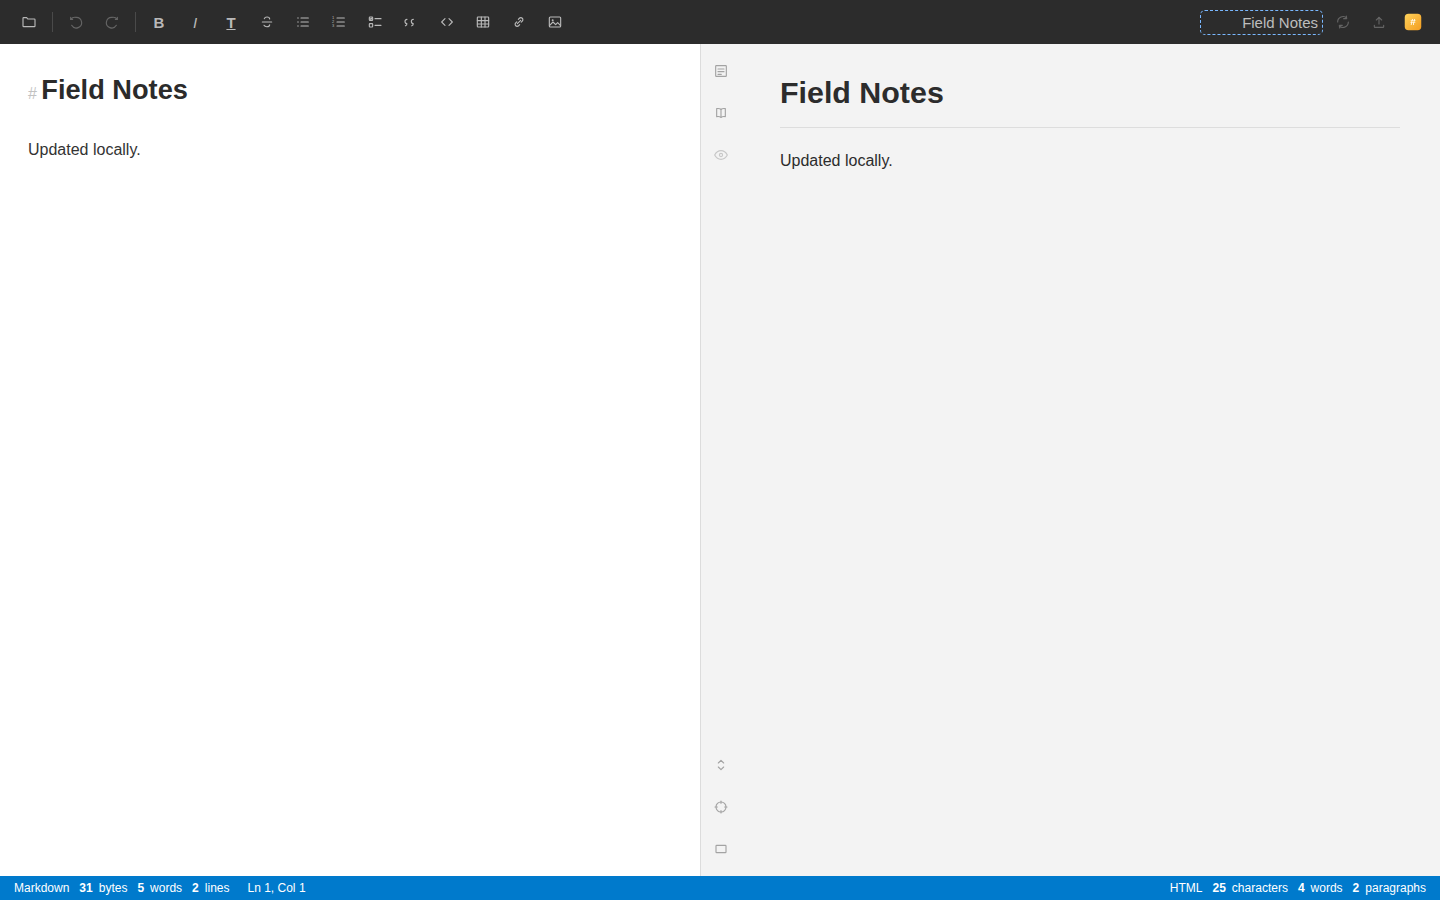Click the Markdown label in status bar
This screenshot has height=900, width=1440.
(x=42, y=888)
